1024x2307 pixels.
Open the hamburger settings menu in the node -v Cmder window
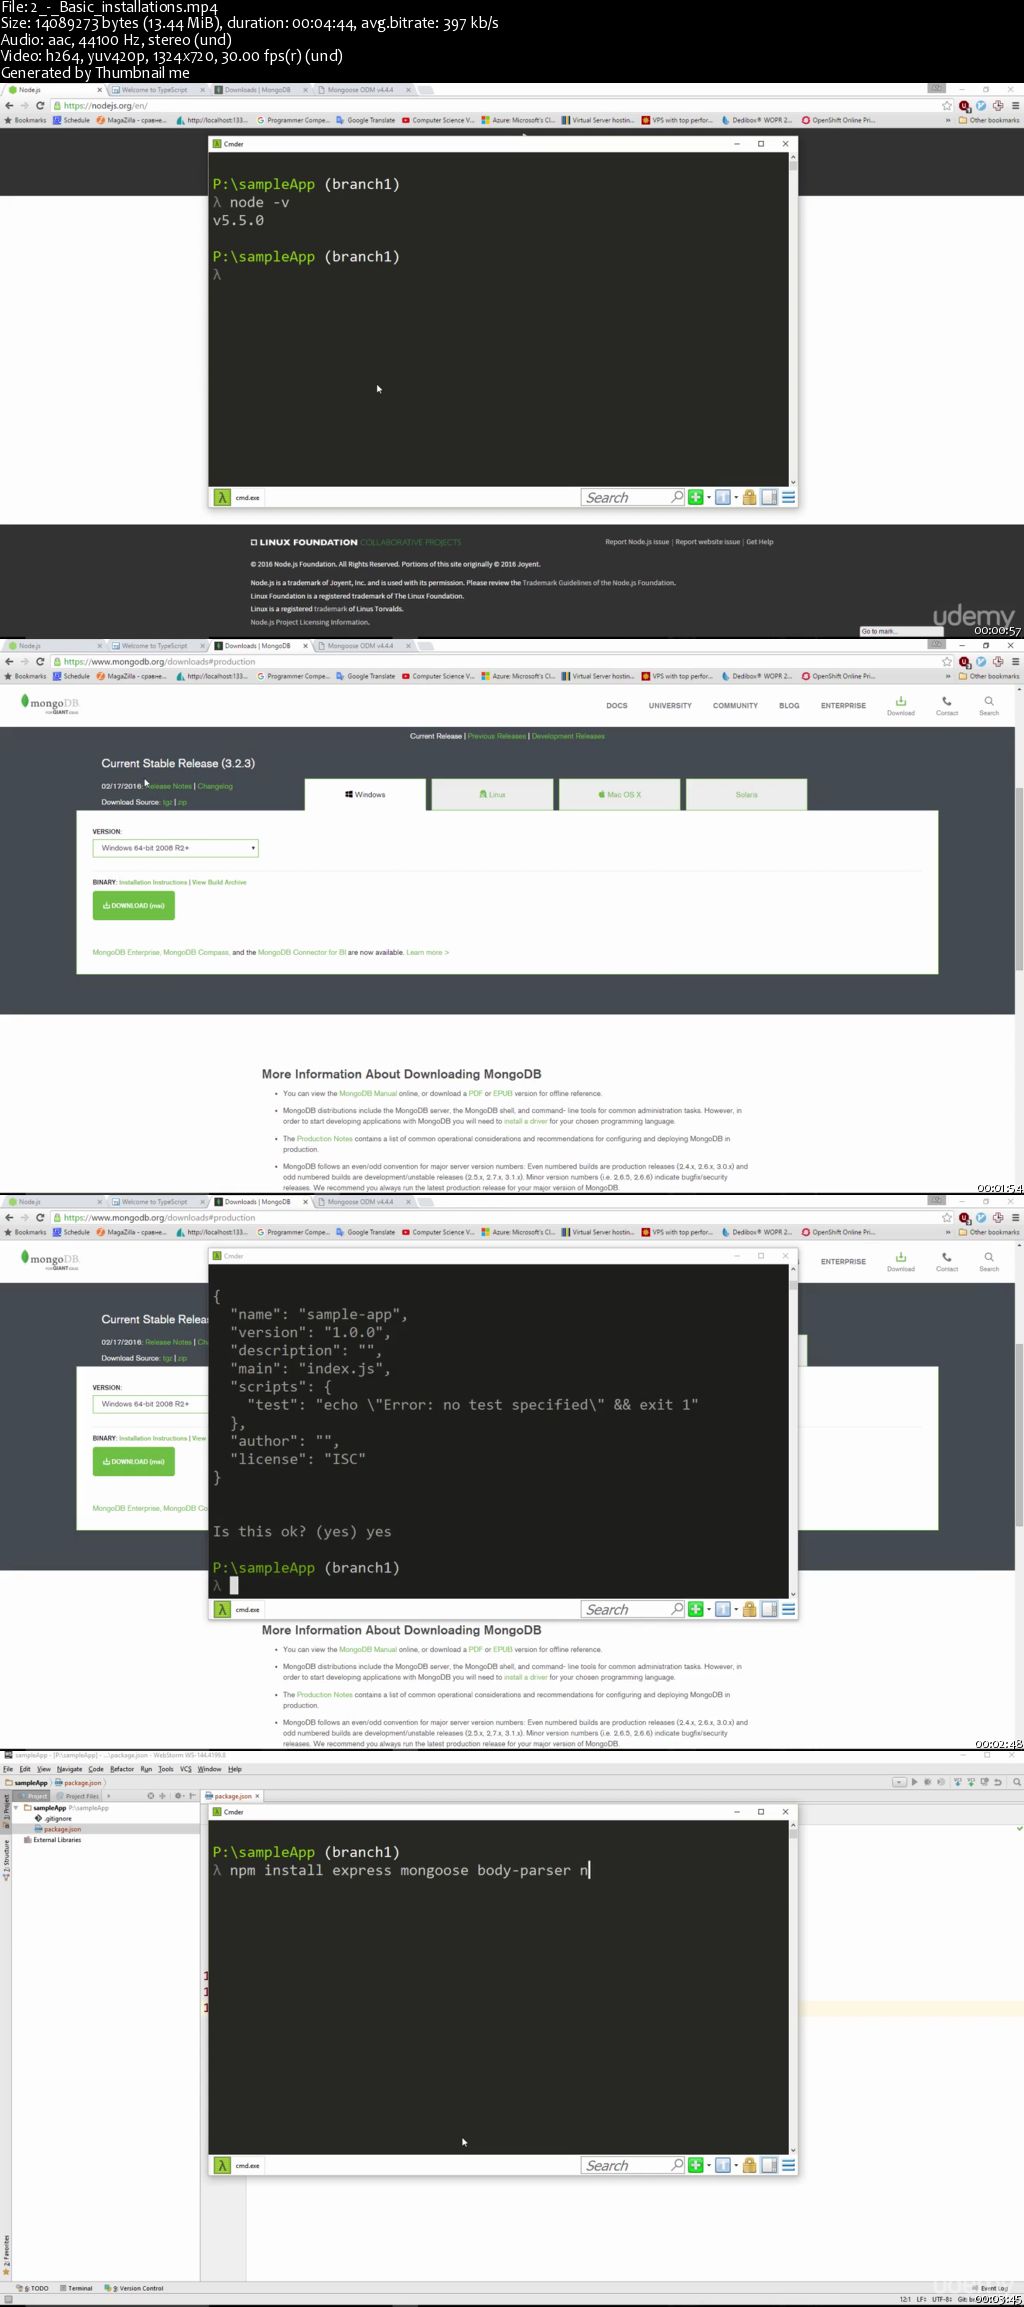[788, 497]
